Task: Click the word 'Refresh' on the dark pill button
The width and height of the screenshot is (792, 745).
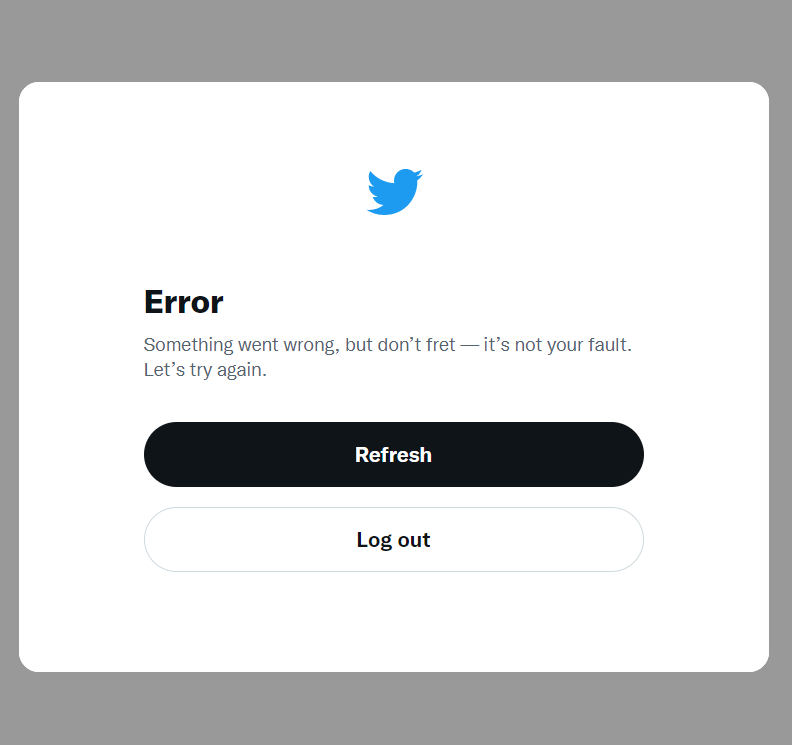Action: click(x=393, y=455)
